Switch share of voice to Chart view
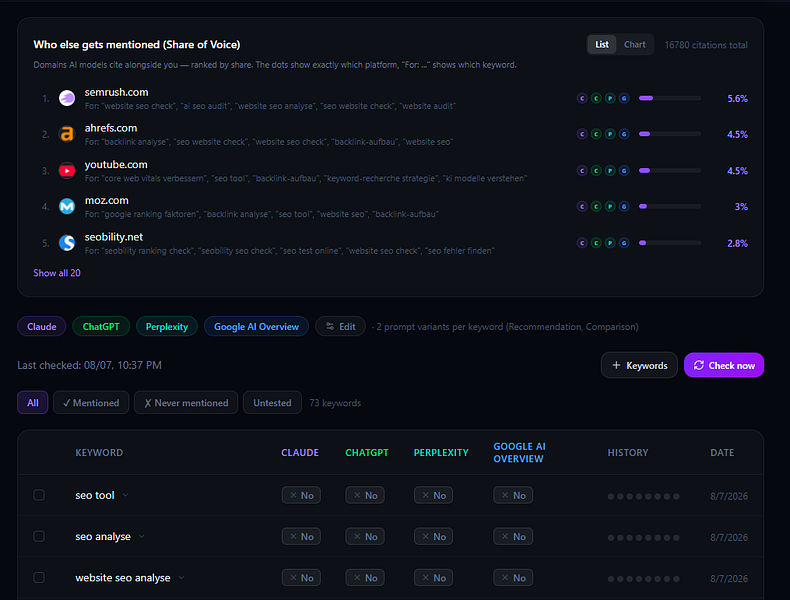This screenshot has height=600, width=790. [635, 44]
